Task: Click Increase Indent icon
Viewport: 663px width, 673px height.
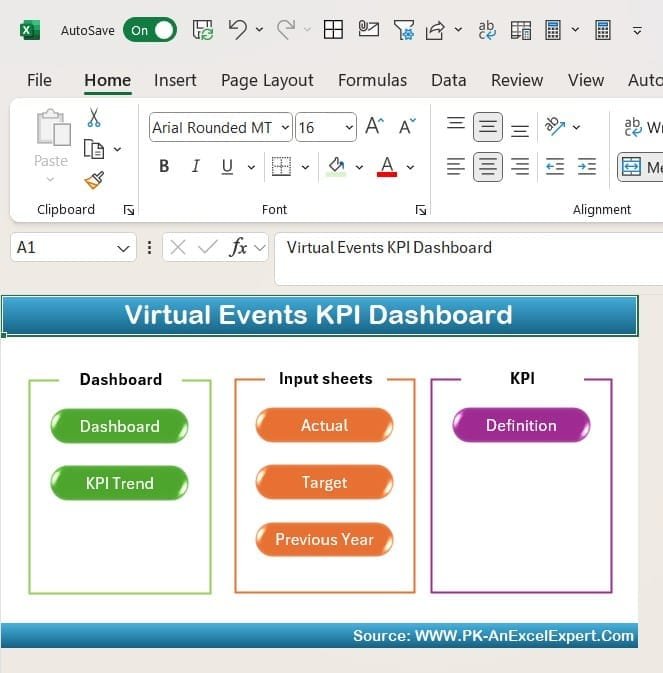Action: (587, 167)
